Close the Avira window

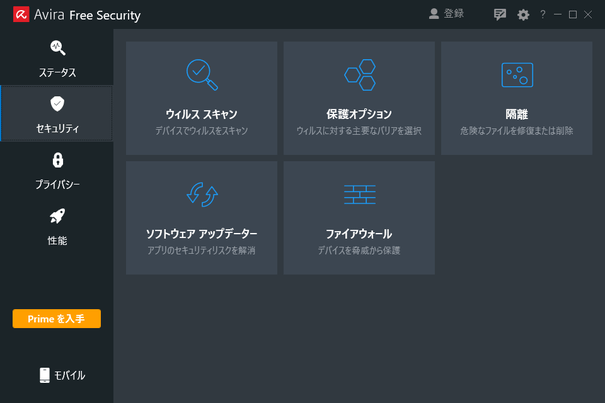tap(588, 15)
